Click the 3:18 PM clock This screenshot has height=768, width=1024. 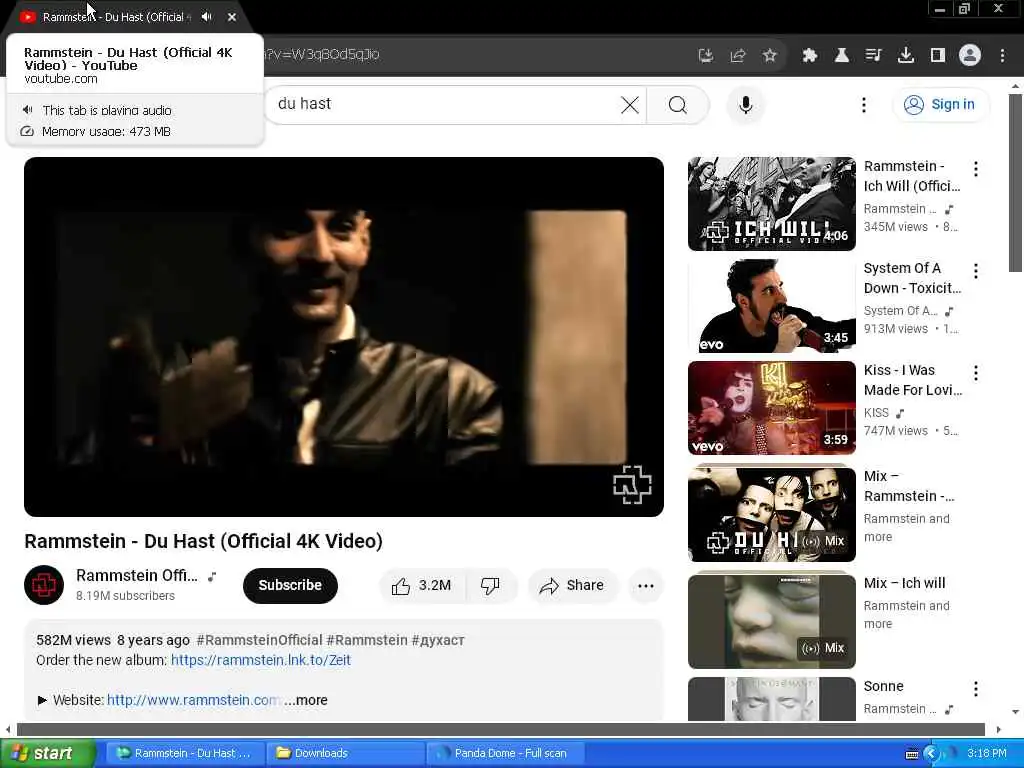[987, 754]
